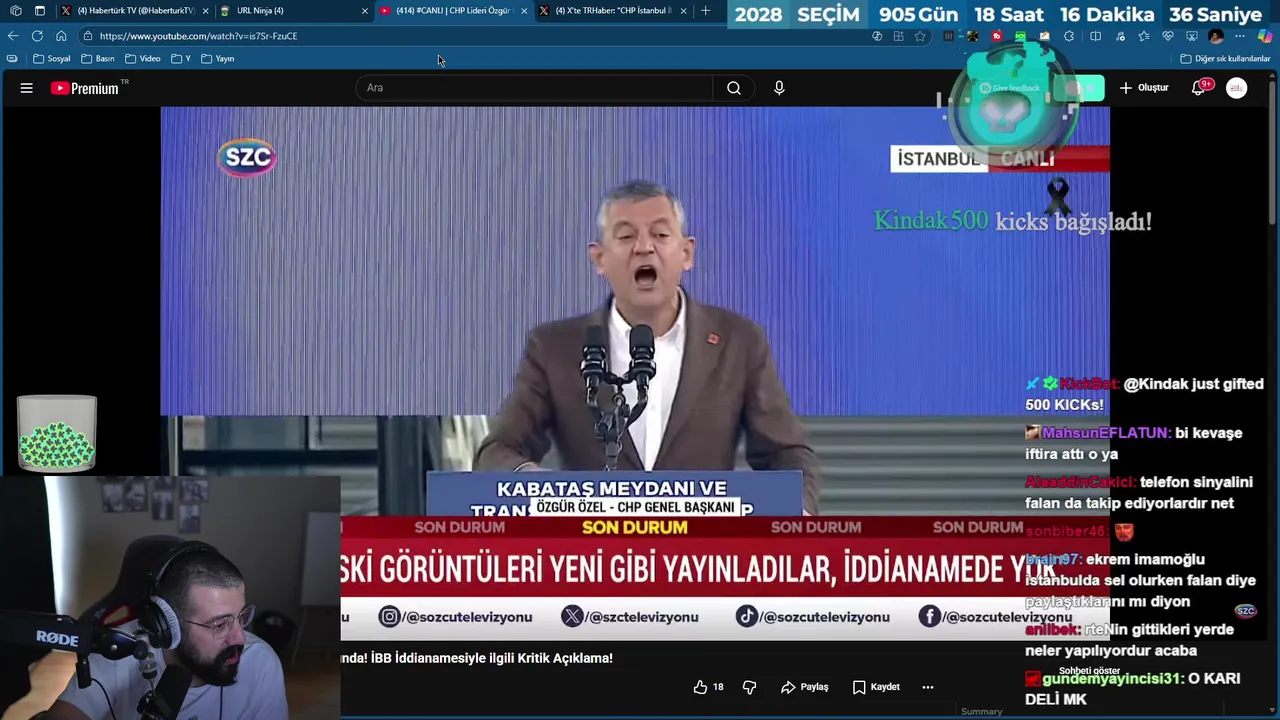The image size is (1280, 720).
Task: Go back with browser back arrow
Action: (x=13, y=36)
